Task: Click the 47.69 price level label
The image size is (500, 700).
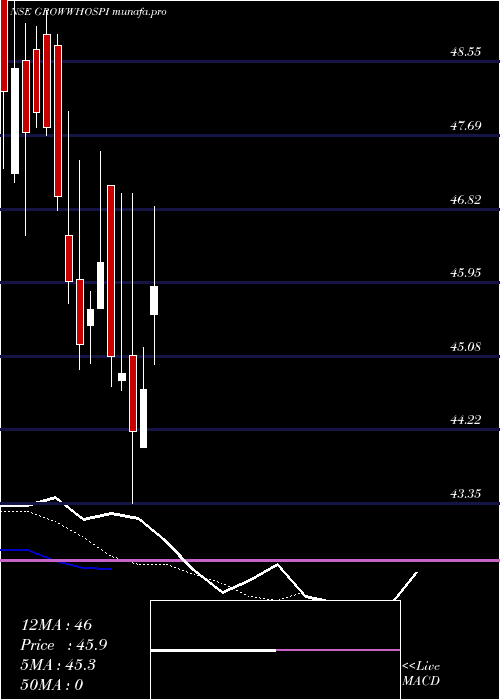Action: 465,125
